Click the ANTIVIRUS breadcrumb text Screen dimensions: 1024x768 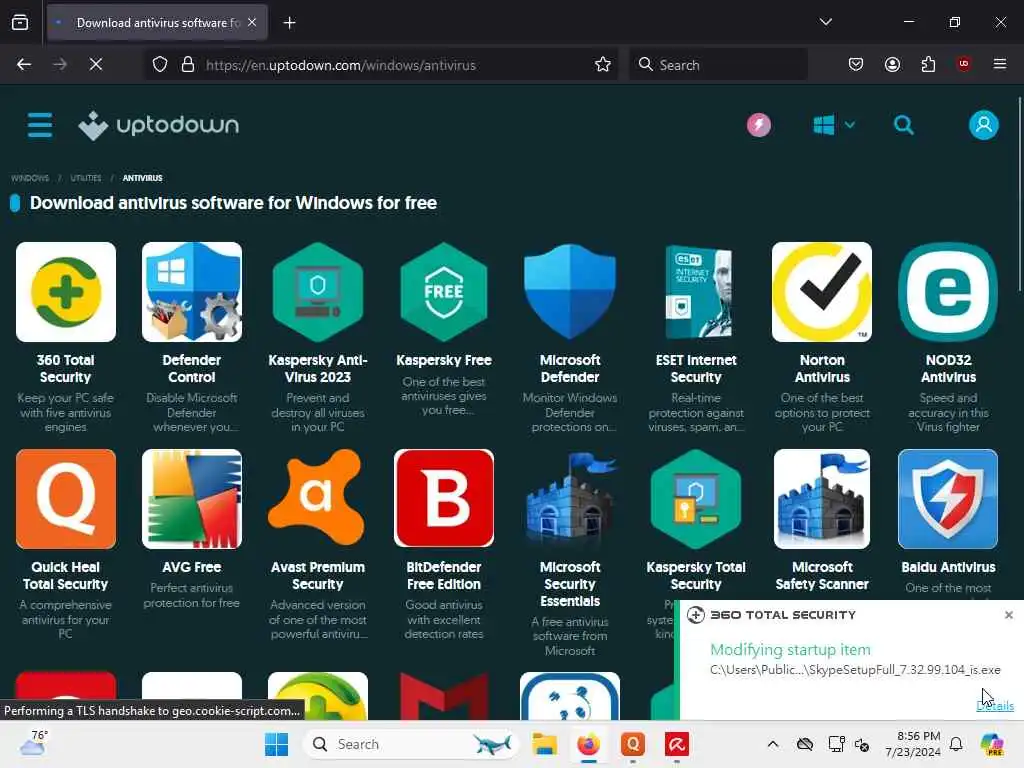[x=142, y=178]
